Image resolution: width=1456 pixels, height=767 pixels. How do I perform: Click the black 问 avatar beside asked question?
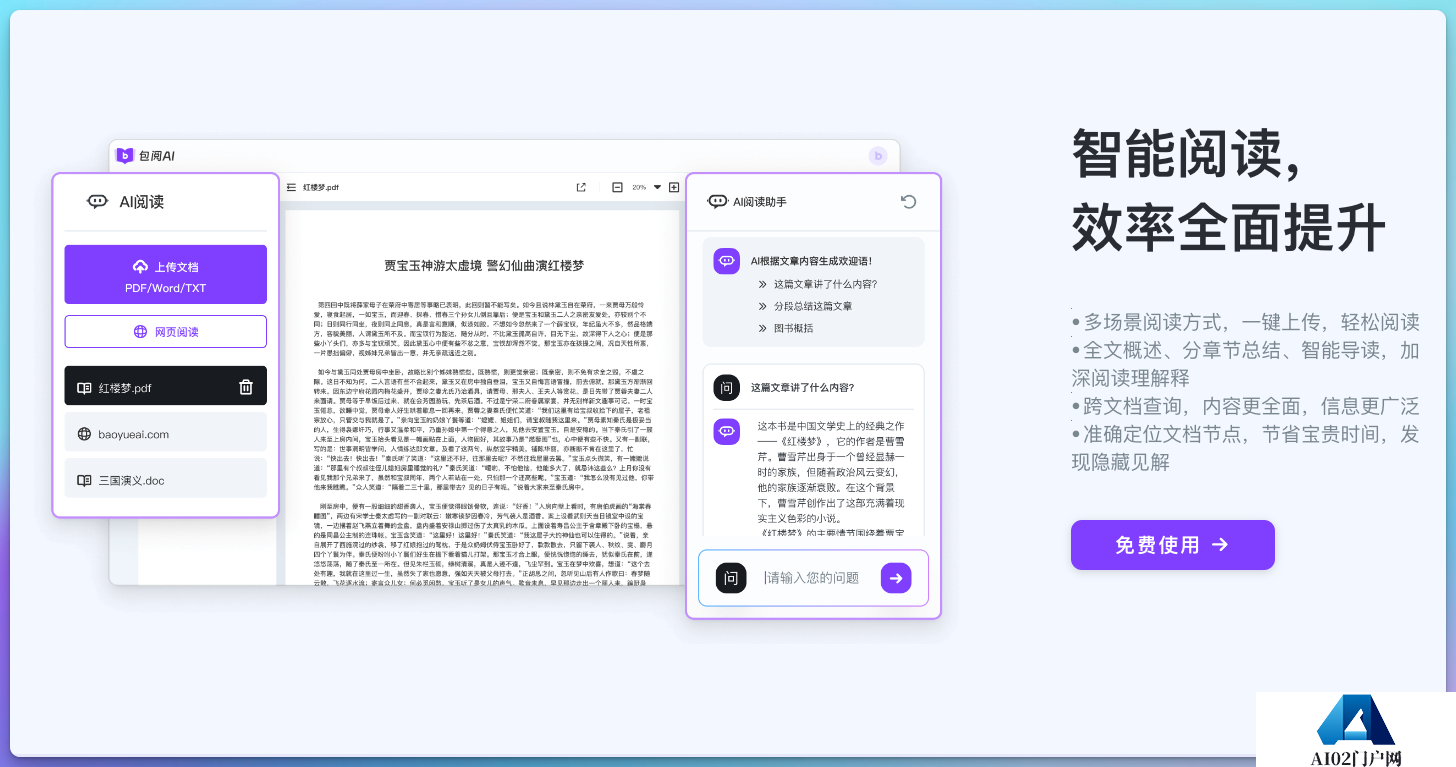click(727, 388)
